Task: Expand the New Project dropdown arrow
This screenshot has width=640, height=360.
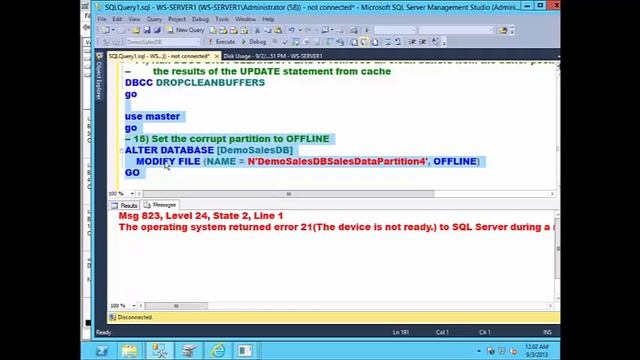Action: 113,30
